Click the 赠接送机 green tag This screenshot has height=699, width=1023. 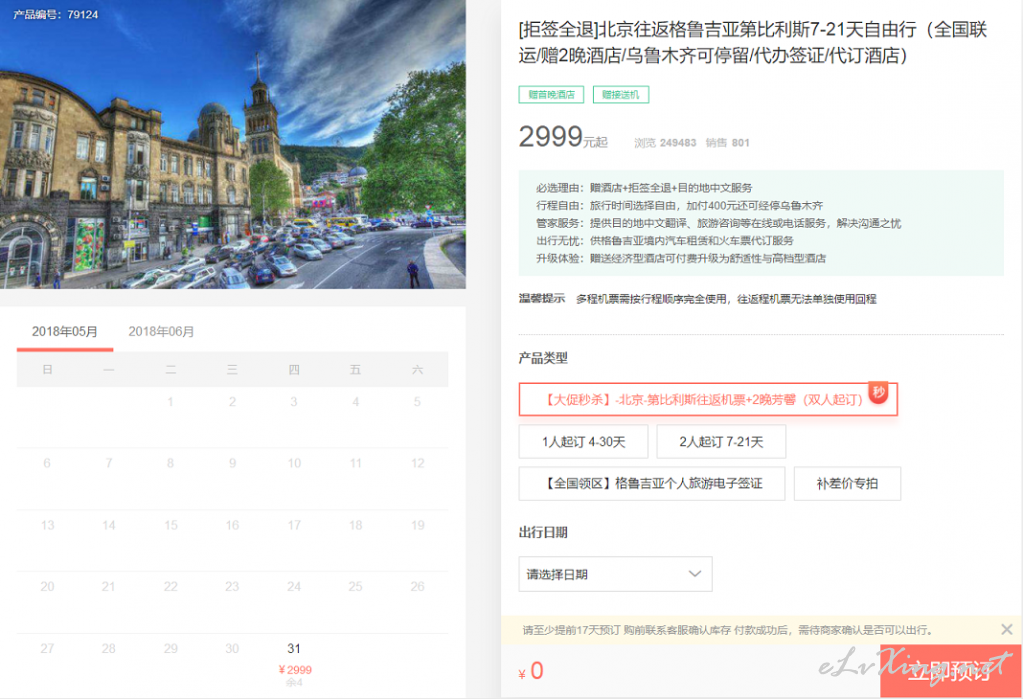(x=620, y=95)
